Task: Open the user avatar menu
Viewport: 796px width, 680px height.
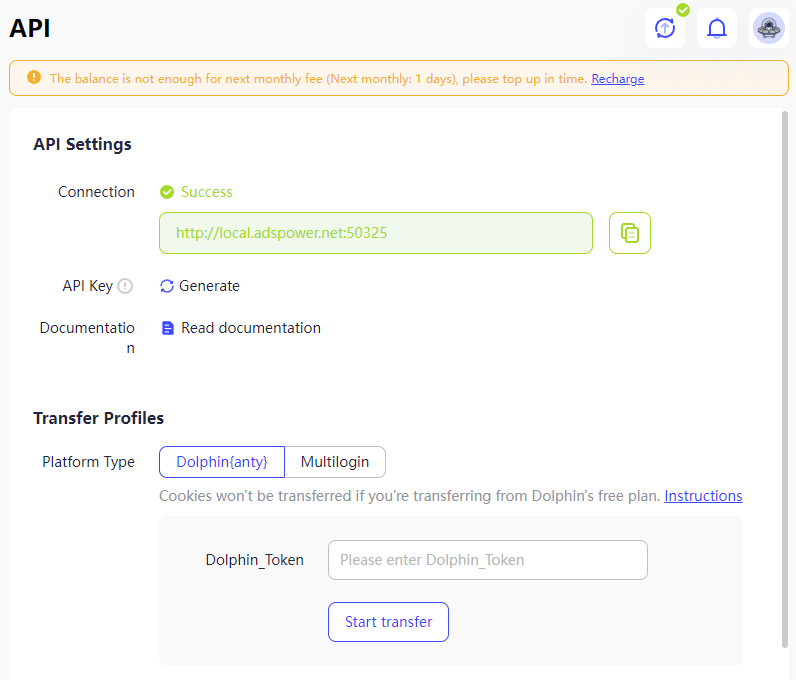Action: (x=769, y=28)
